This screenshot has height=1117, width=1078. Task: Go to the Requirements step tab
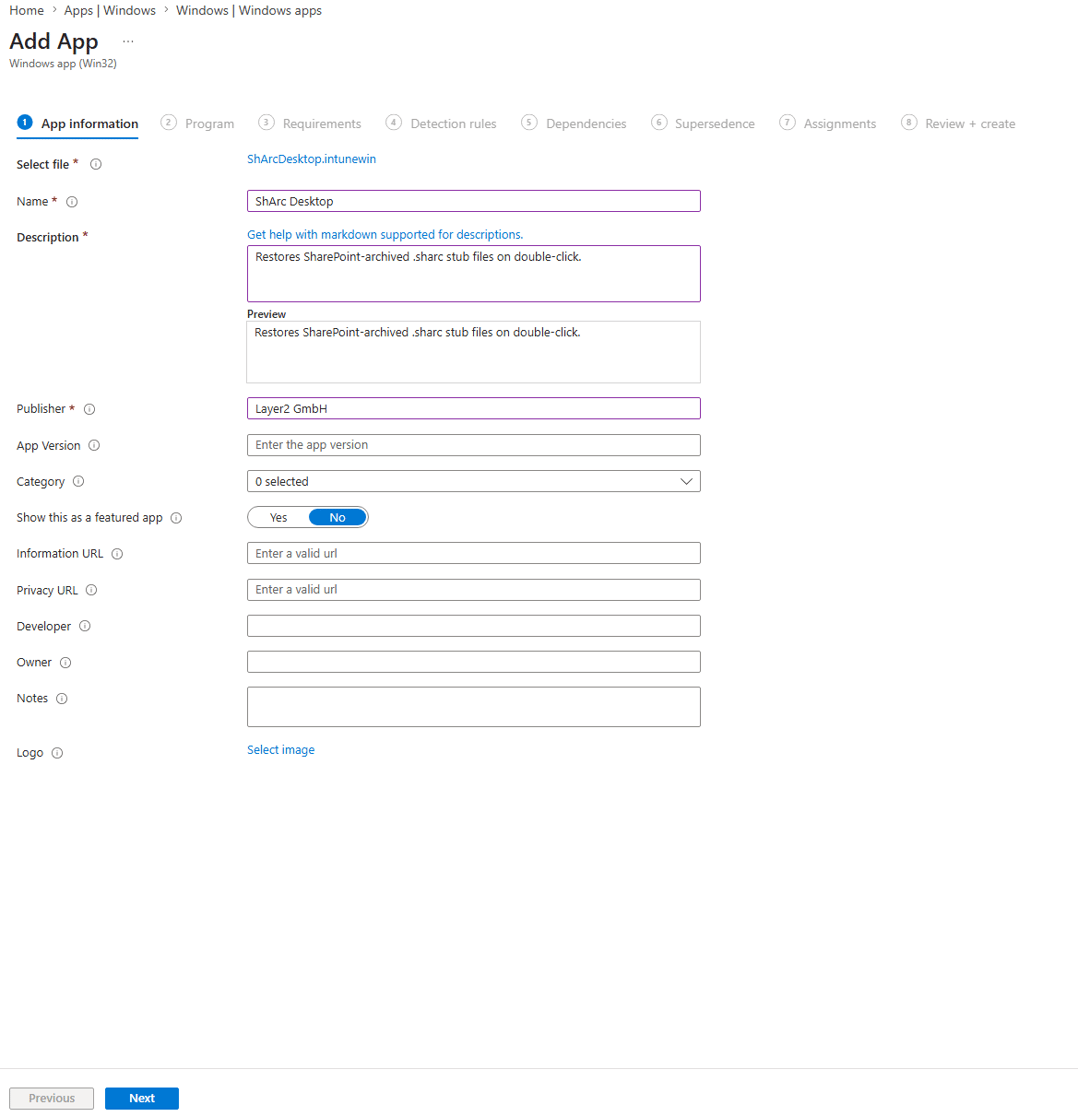point(310,123)
